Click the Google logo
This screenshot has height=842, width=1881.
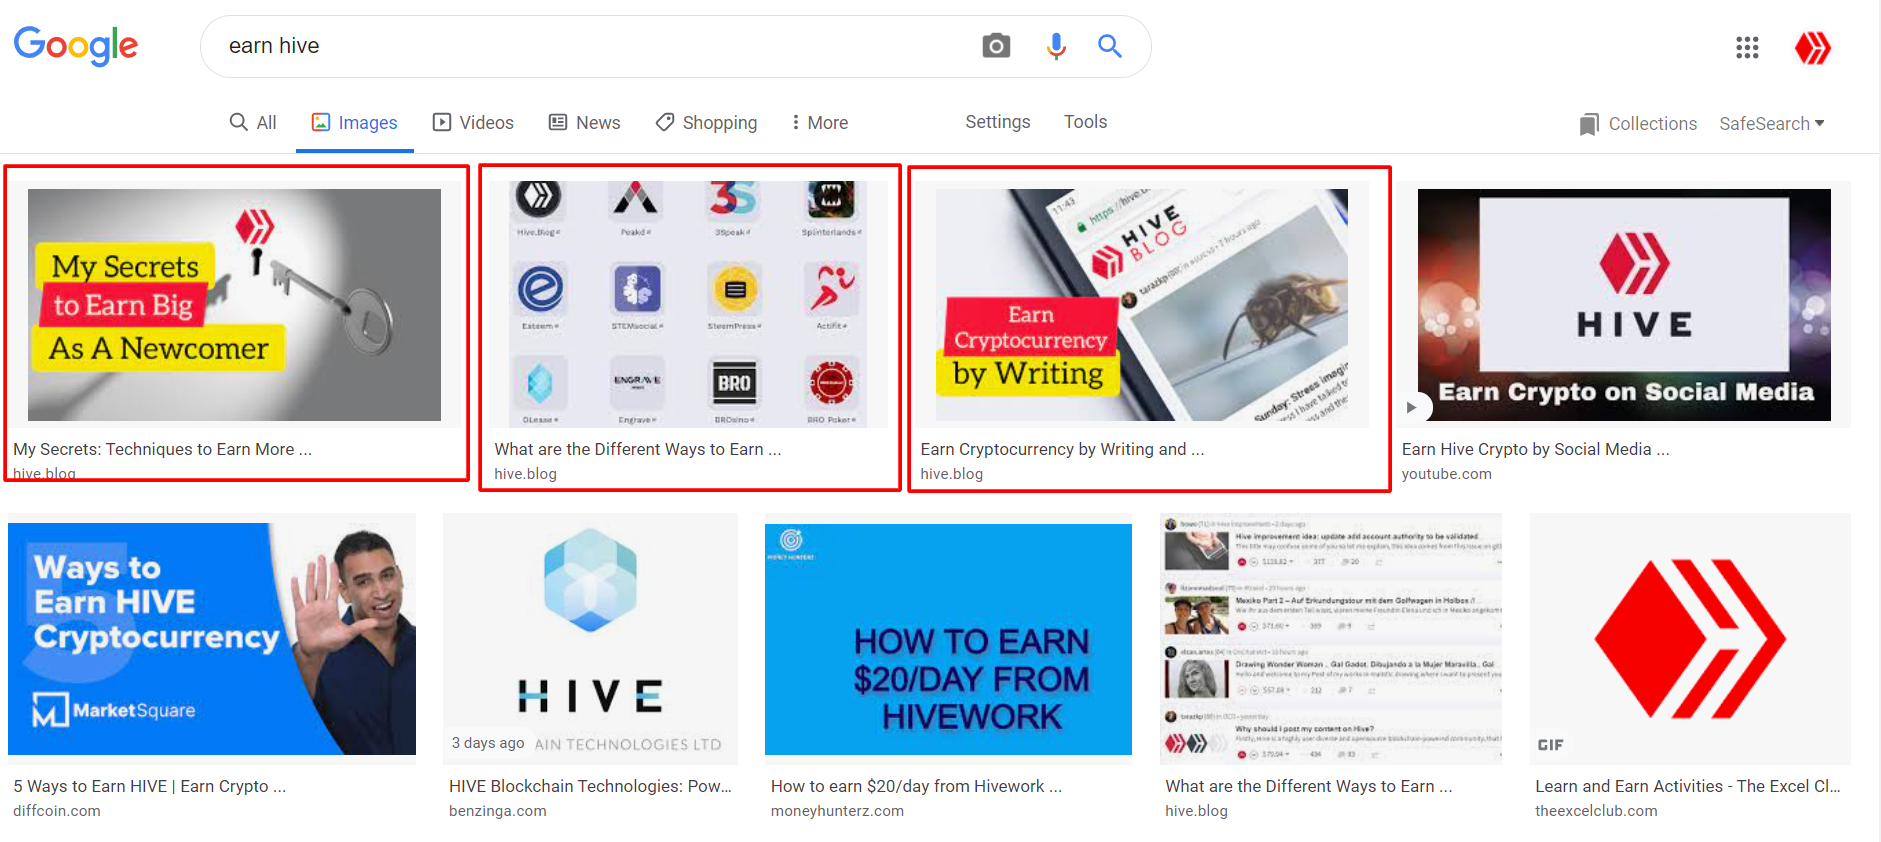(x=76, y=45)
